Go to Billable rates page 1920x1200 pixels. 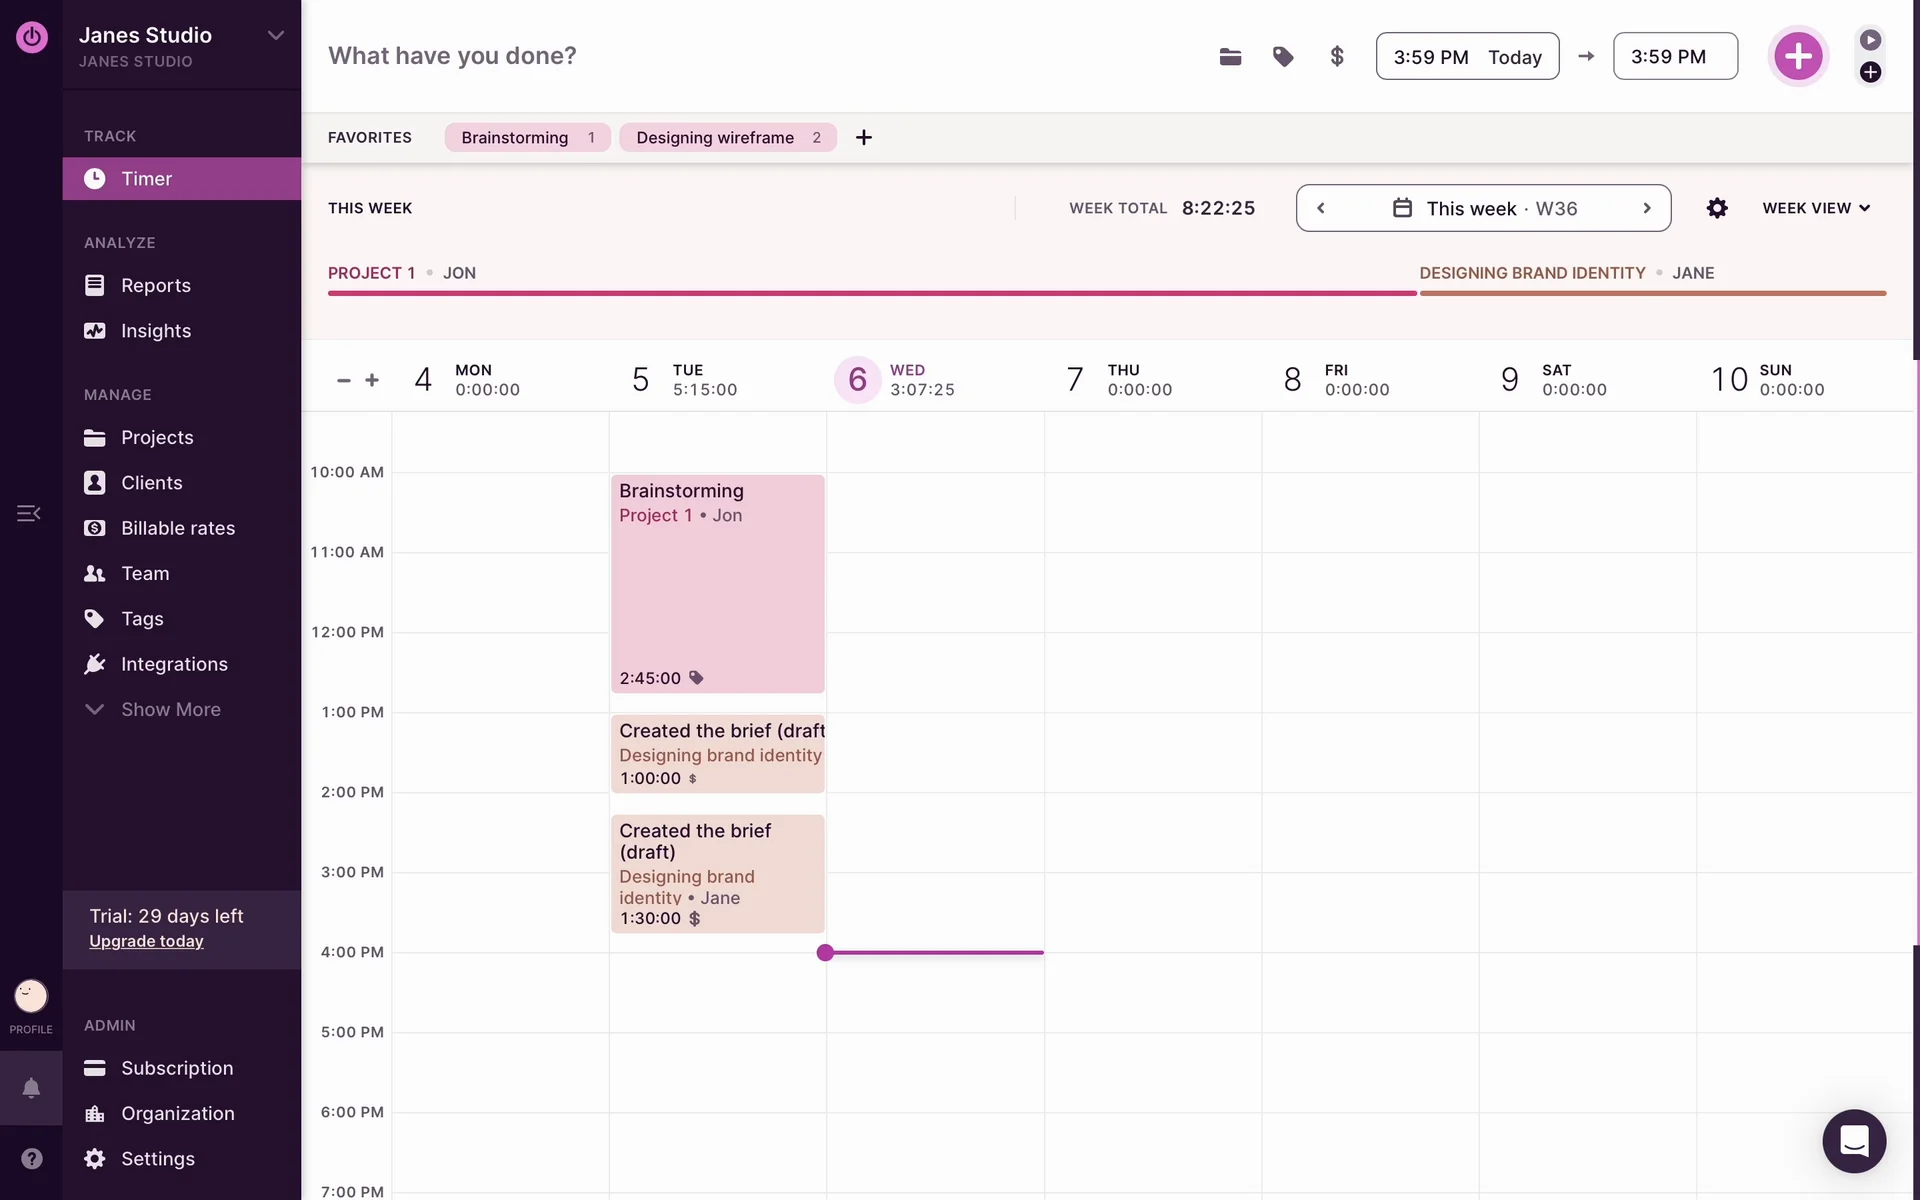coord(177,528)
